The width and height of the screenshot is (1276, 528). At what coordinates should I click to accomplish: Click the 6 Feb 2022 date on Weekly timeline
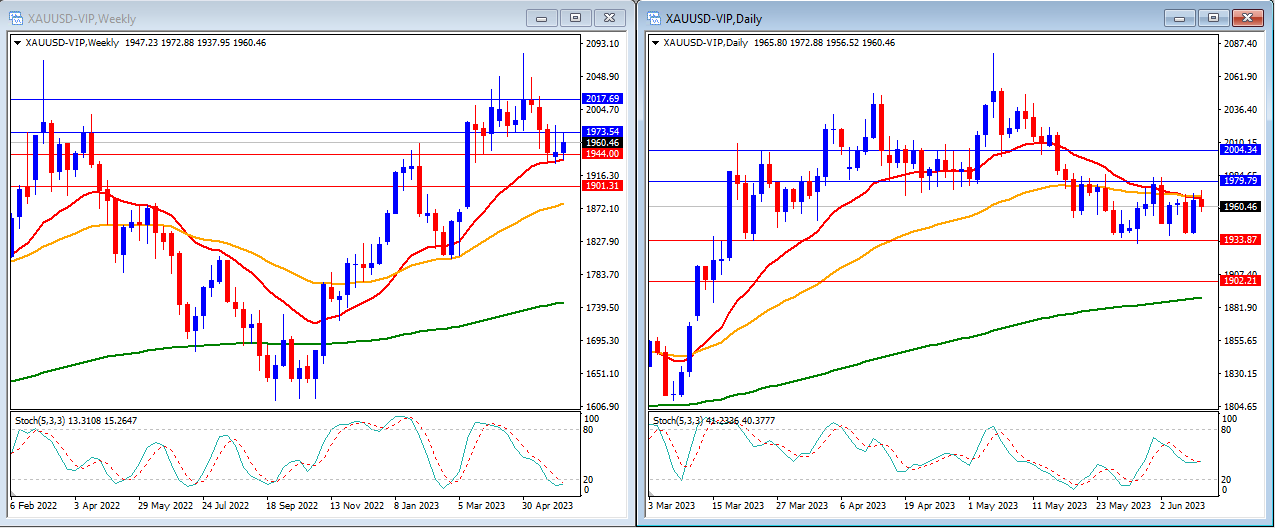click(32, 506)
